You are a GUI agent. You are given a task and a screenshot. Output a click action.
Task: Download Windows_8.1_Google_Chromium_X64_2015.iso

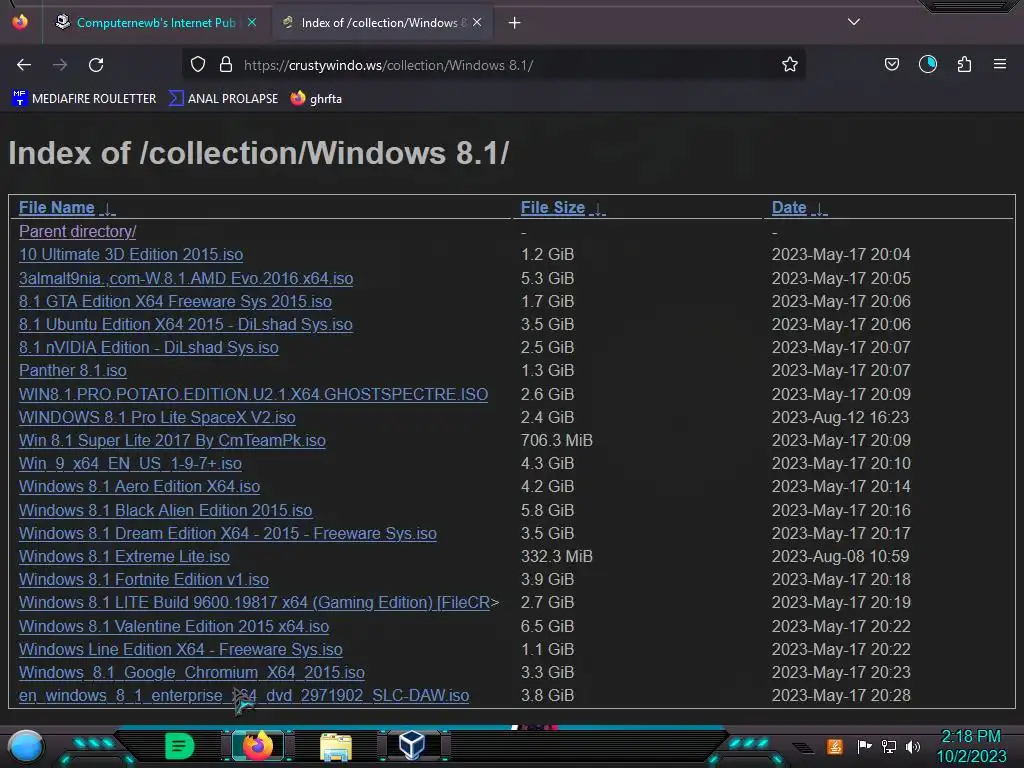click(191, 673)
